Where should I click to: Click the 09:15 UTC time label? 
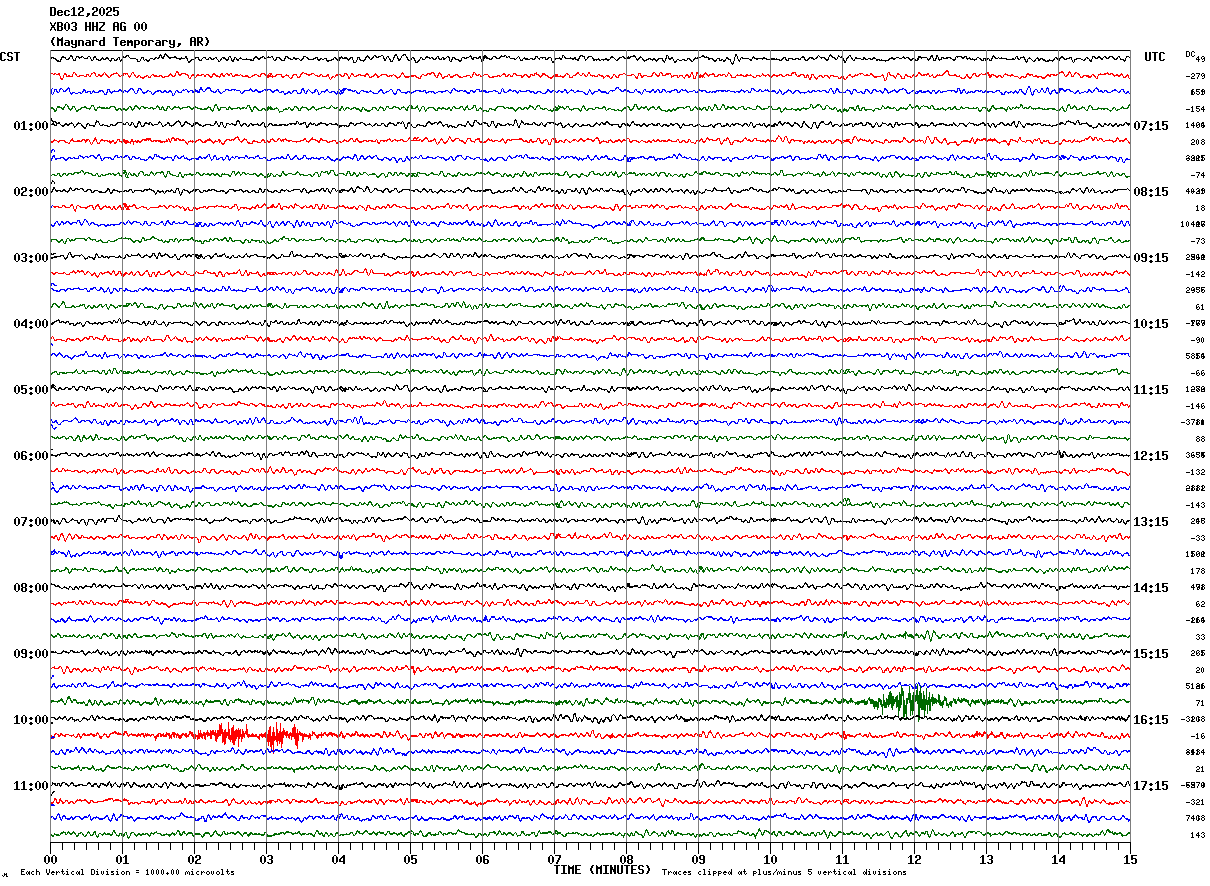point(1151,258)
